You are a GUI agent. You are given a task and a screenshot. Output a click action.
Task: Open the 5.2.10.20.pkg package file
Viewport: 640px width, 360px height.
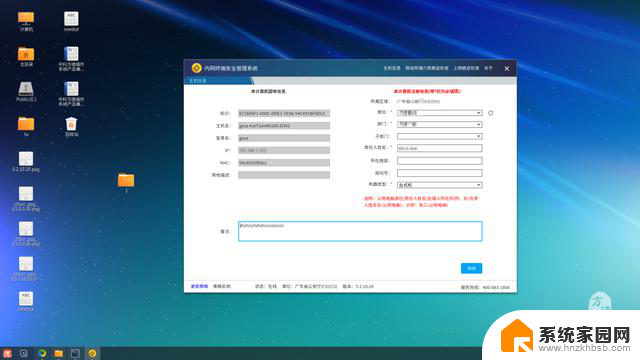click(x=26, y=162)
